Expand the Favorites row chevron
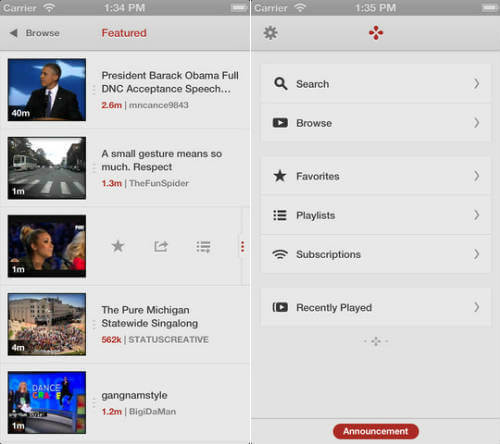This screenshot has width=500, height=444. click(477, 176)
